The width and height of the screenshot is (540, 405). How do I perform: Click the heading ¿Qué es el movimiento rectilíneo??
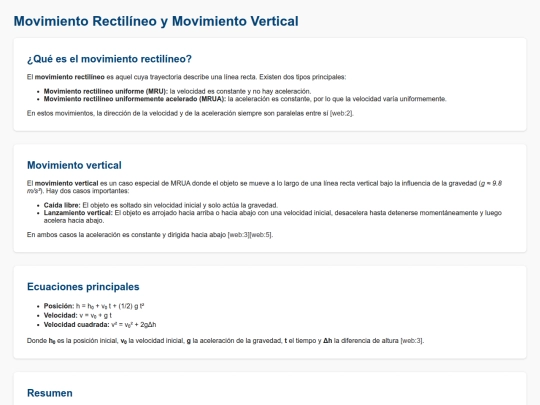click(109, 59)
